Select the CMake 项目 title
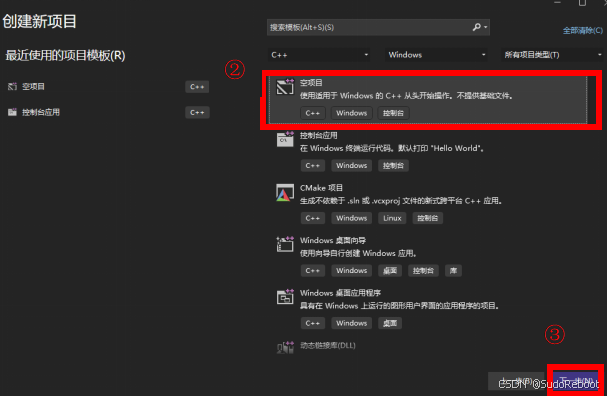607x396 pixels. point(321,188)
